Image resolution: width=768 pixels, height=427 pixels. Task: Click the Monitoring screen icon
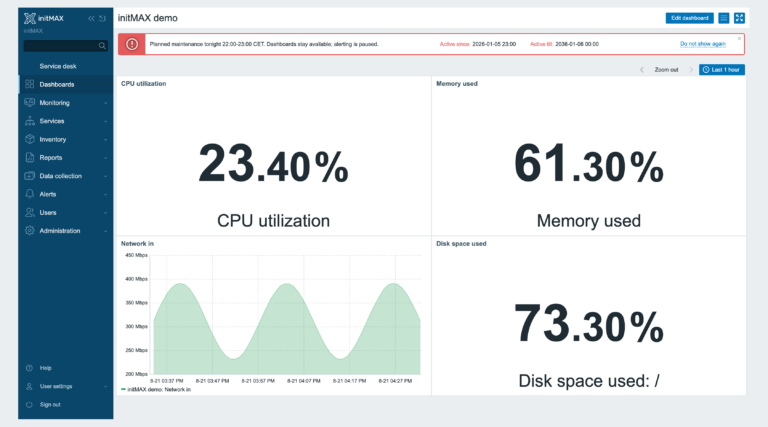[29, 102]
